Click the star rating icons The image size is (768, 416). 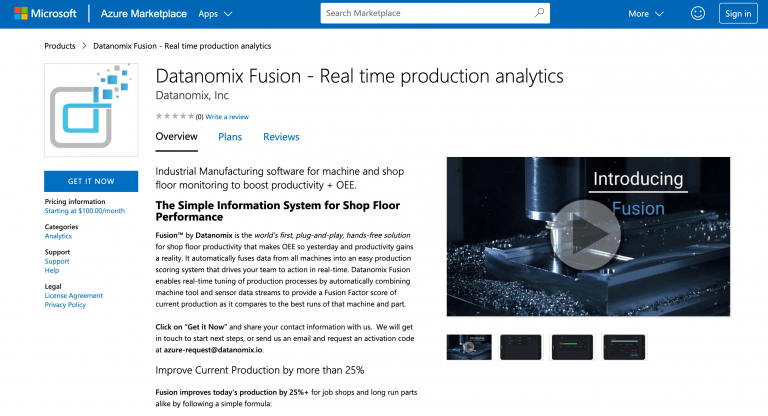tap(175, 116)
